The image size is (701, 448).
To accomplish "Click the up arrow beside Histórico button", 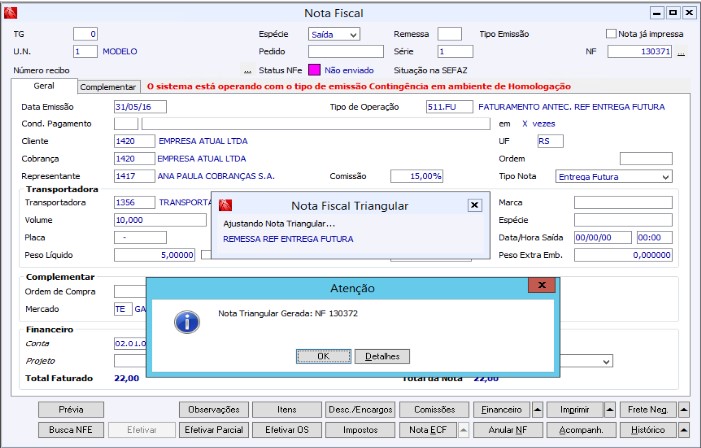I will (x=684, y=430).
